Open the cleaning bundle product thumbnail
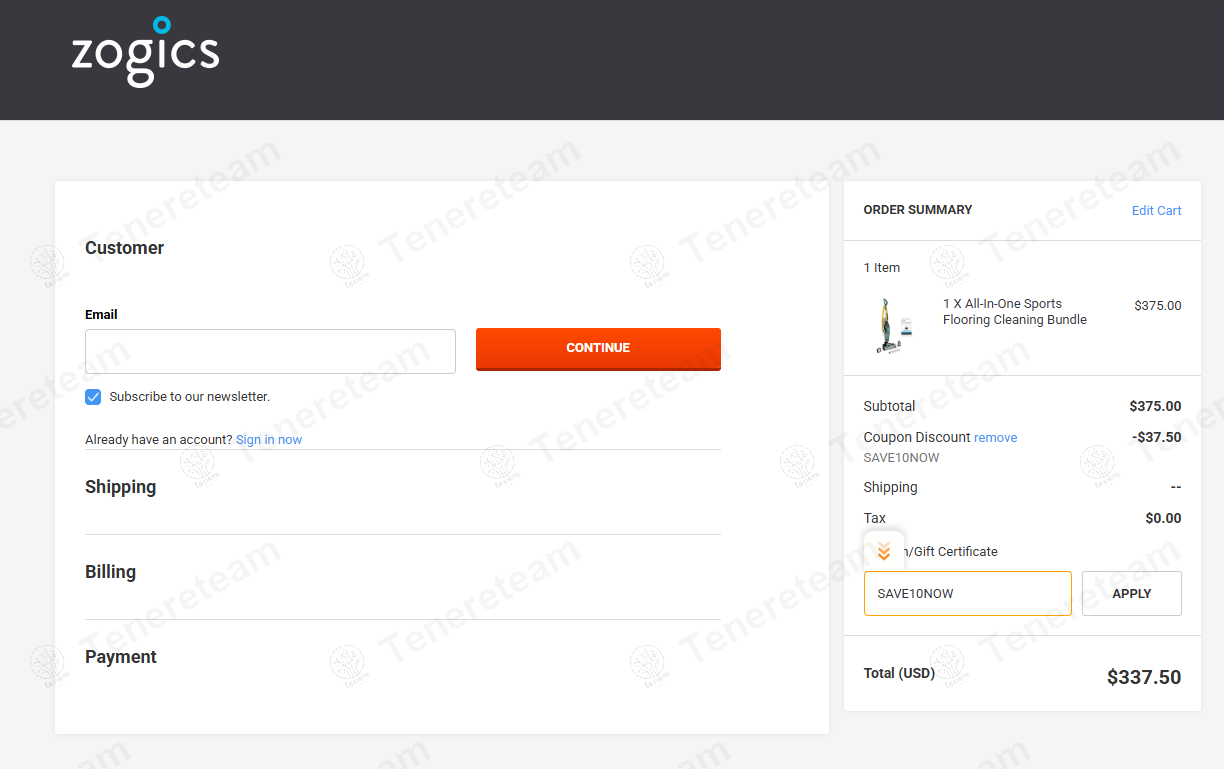Image resolution: width=1224 pixels, height=769 pixels. tap(895, 326)
